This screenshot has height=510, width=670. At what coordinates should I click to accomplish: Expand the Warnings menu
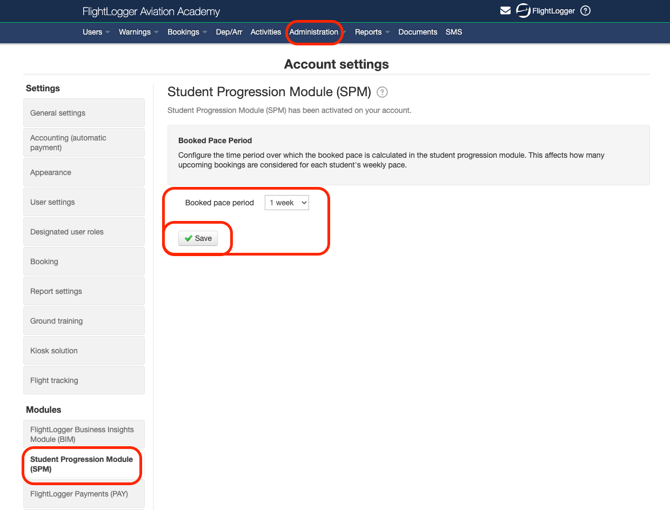(138, 32)
